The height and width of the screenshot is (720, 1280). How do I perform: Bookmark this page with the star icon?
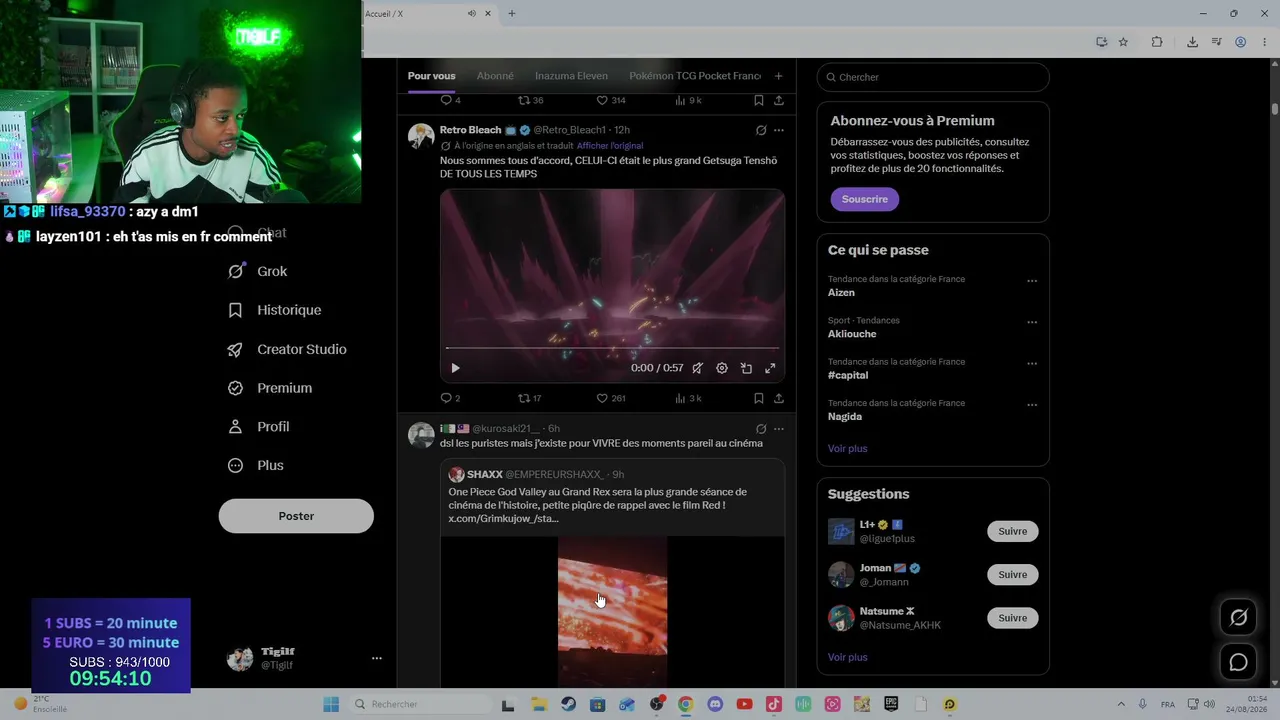[1123, 42]
